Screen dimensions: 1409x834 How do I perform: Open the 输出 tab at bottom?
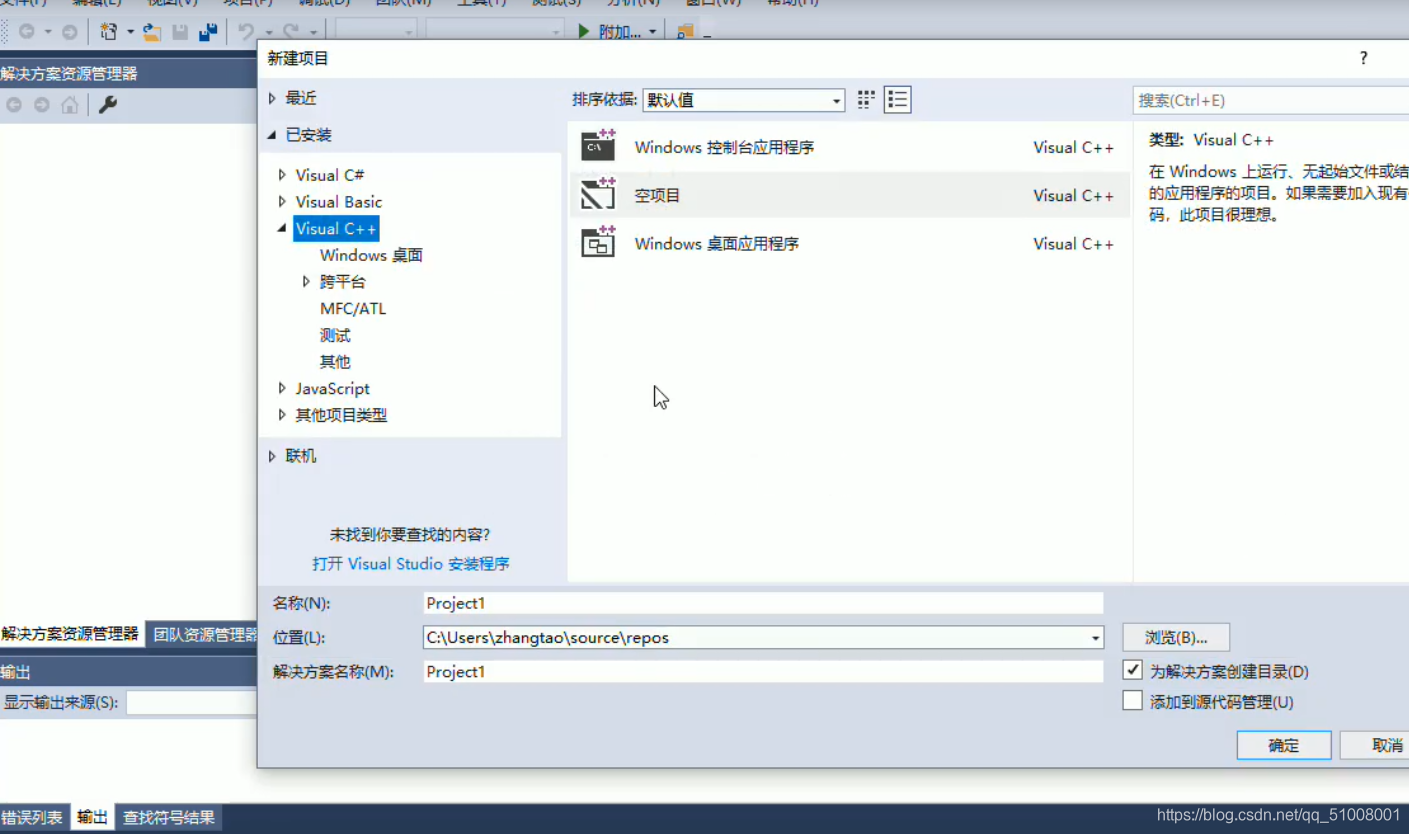(x=92, y=817)
